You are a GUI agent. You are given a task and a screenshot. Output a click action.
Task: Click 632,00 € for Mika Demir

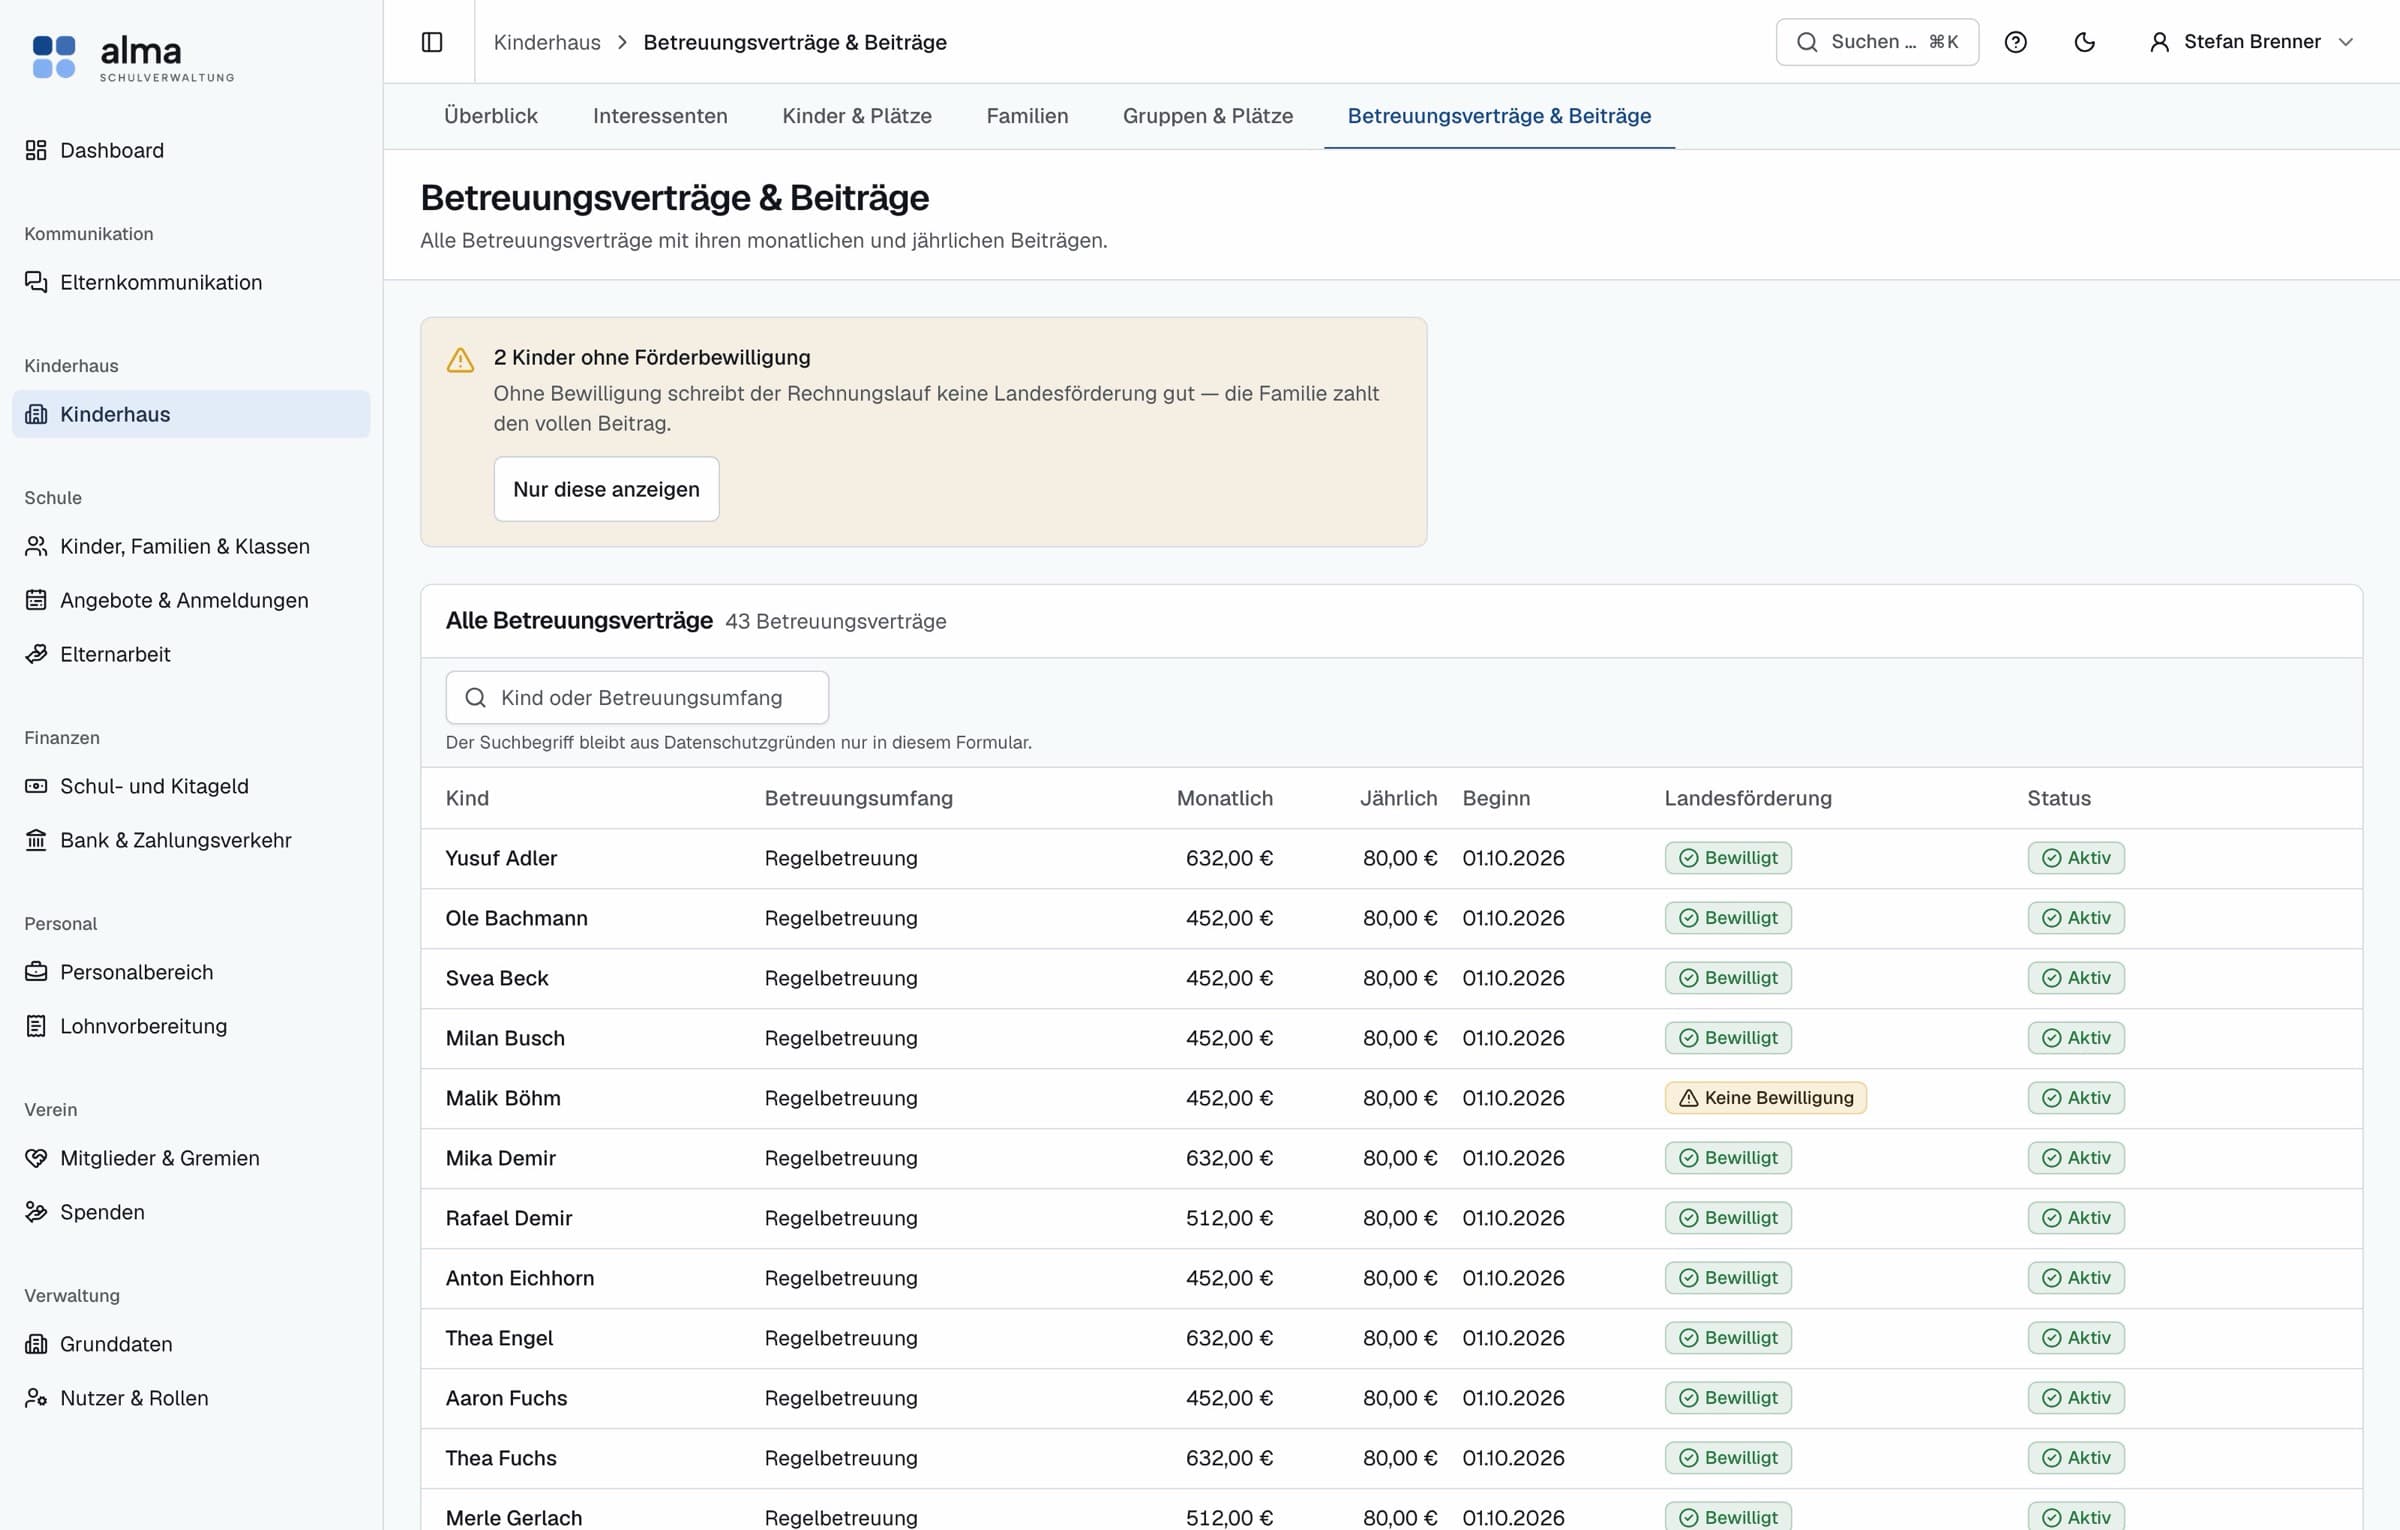[1229, 1158]
